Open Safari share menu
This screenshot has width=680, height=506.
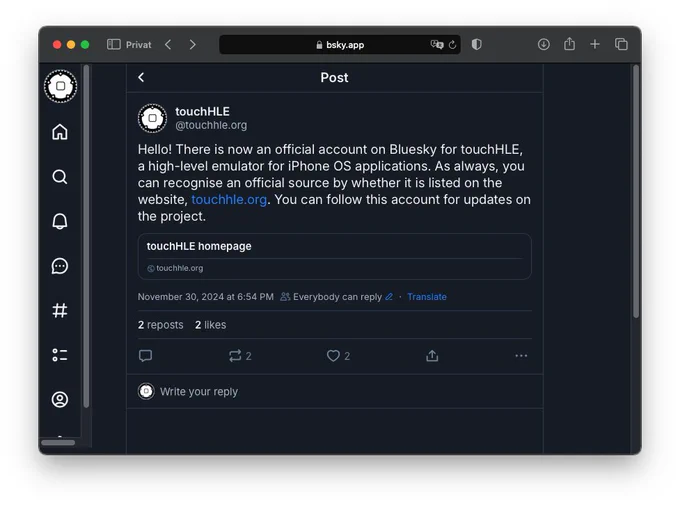[x=569, y=44]
